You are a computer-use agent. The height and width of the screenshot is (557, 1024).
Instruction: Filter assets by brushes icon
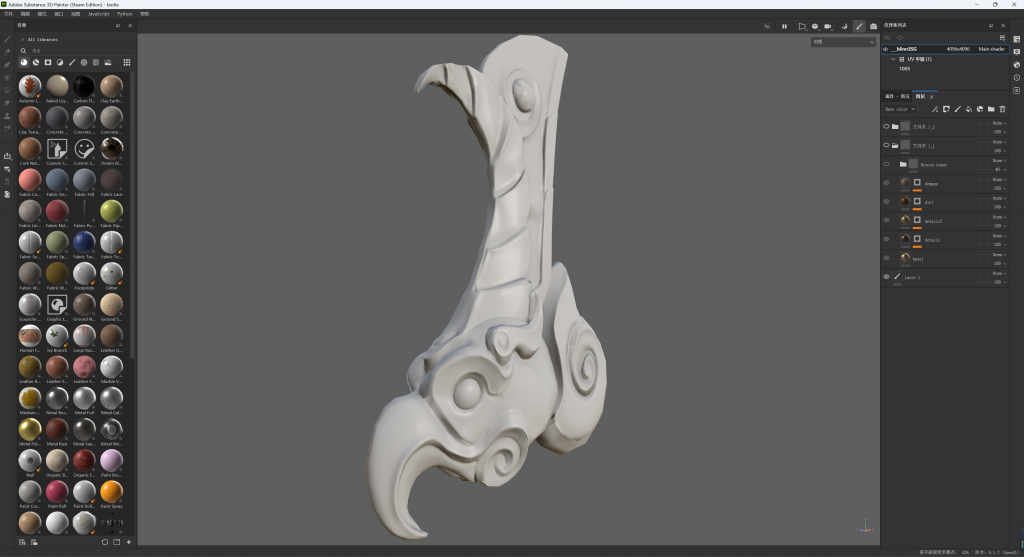tap(72, 62)
